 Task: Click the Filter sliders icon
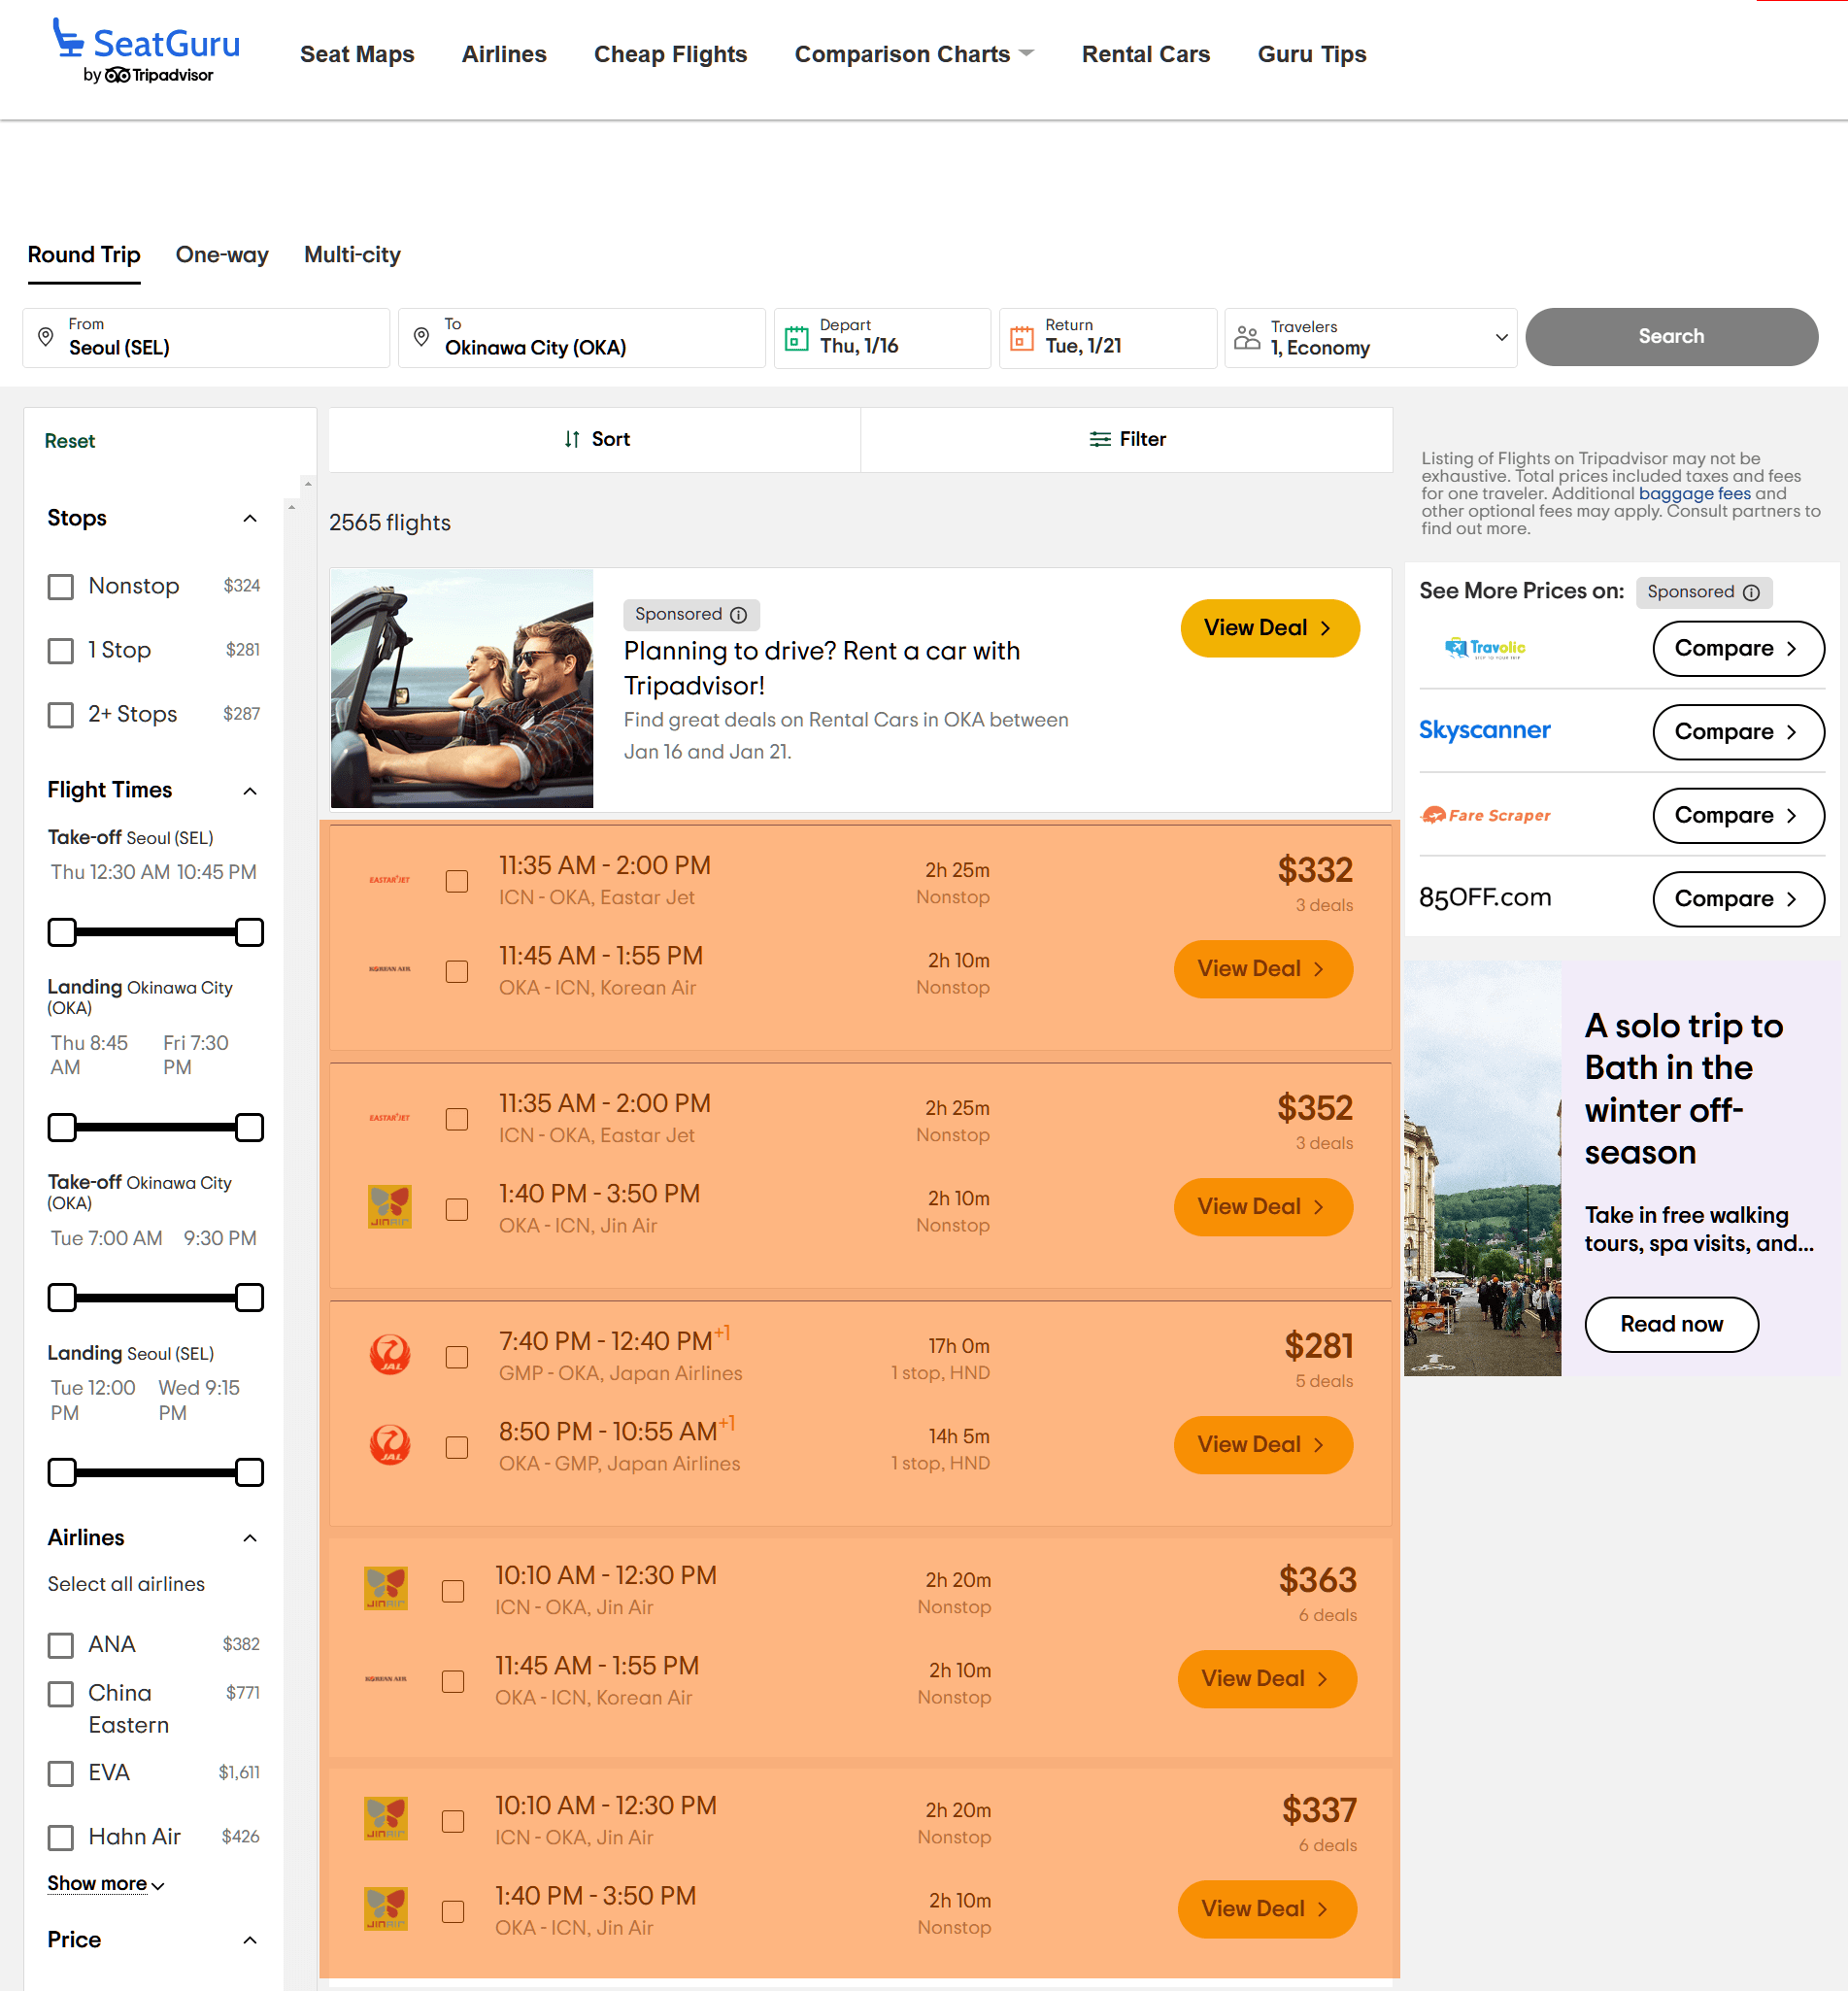tap(1100, 439)
